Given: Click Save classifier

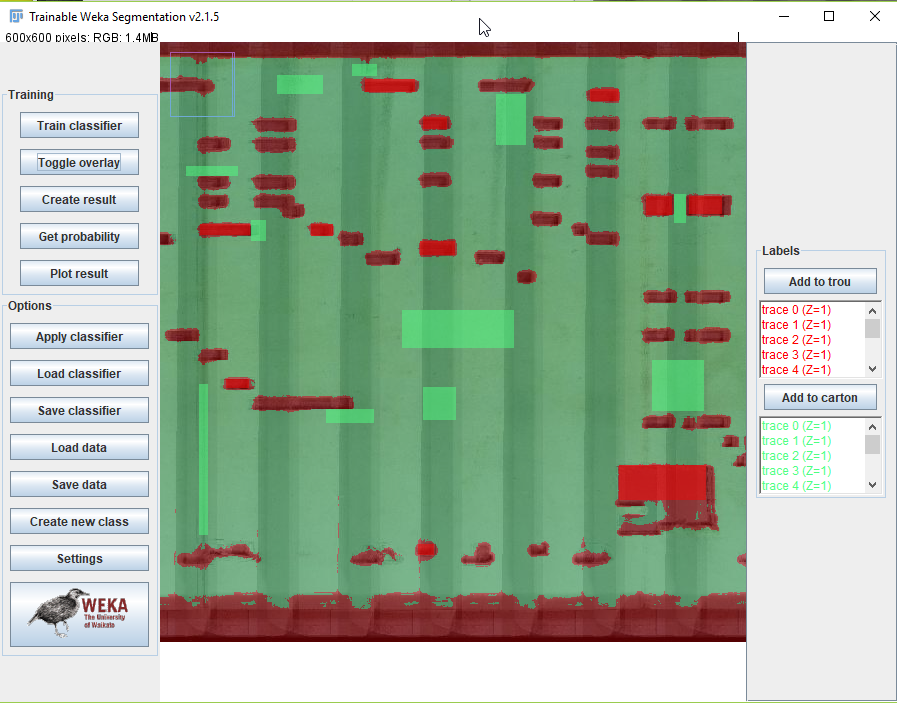Looking at the screenshot, I should (x=79, y=411).
